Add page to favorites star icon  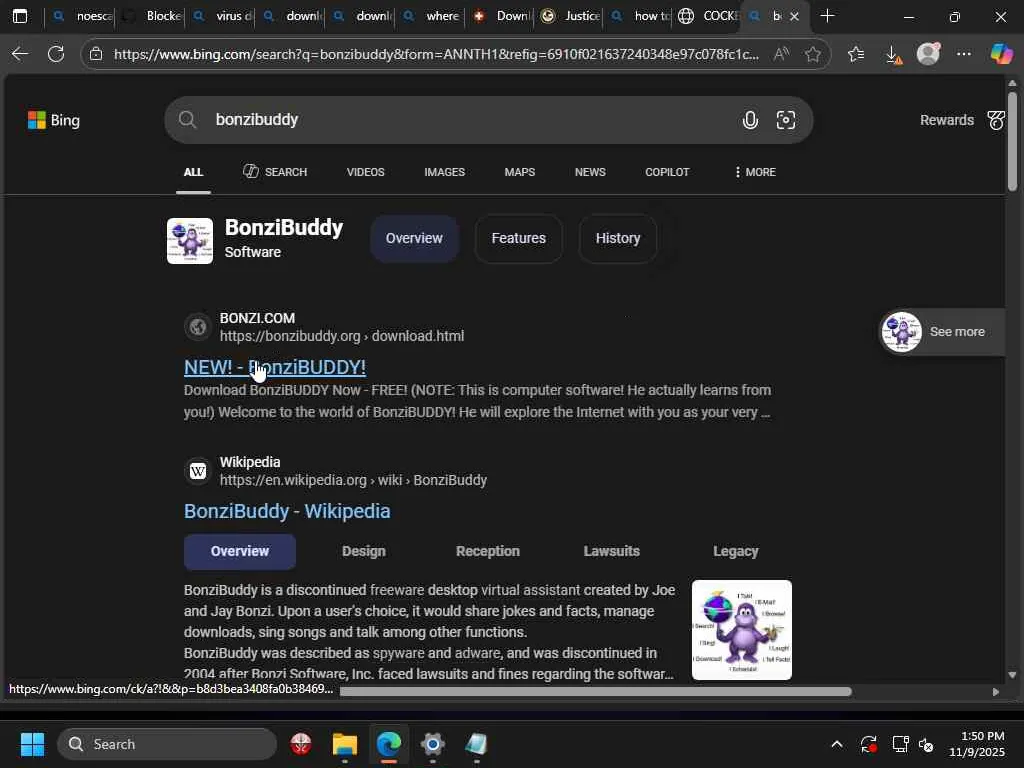[x=812, y=54]
